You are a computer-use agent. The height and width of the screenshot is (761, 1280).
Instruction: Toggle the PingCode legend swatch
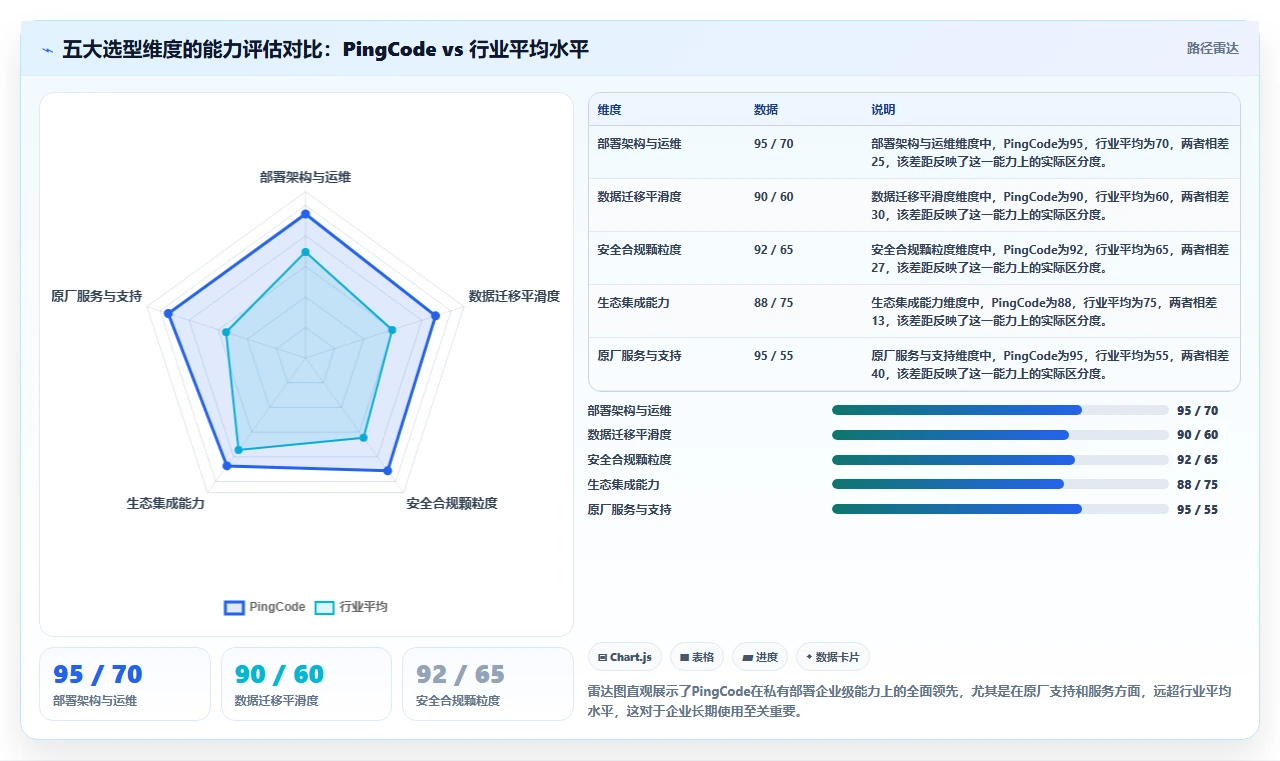pyautogui.click(x=234, y=607)
